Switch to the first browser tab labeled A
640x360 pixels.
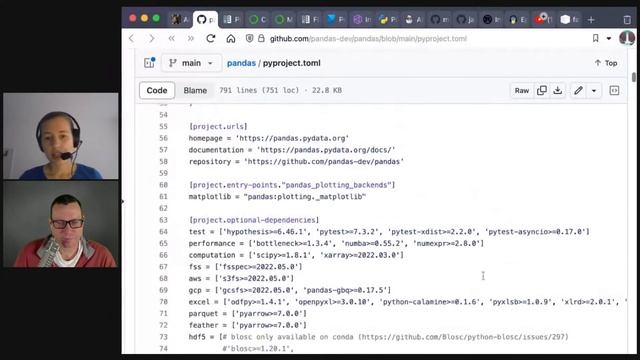click(180, 20)
